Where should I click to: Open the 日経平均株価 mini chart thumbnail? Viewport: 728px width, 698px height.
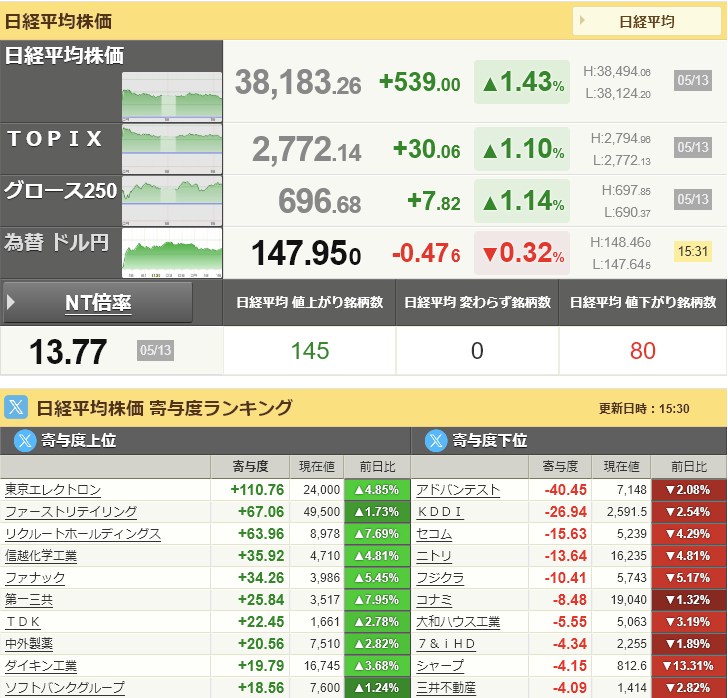pos(172,97)
